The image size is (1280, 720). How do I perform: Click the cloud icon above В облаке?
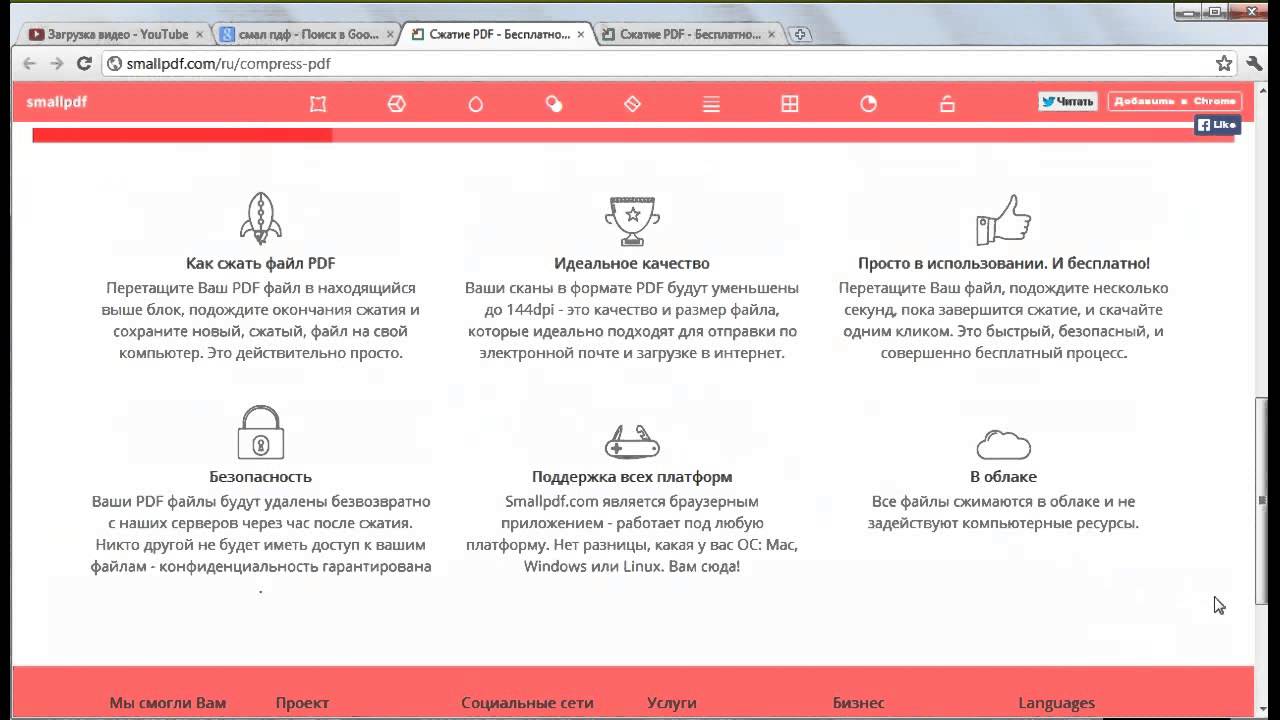[1003, 443]
